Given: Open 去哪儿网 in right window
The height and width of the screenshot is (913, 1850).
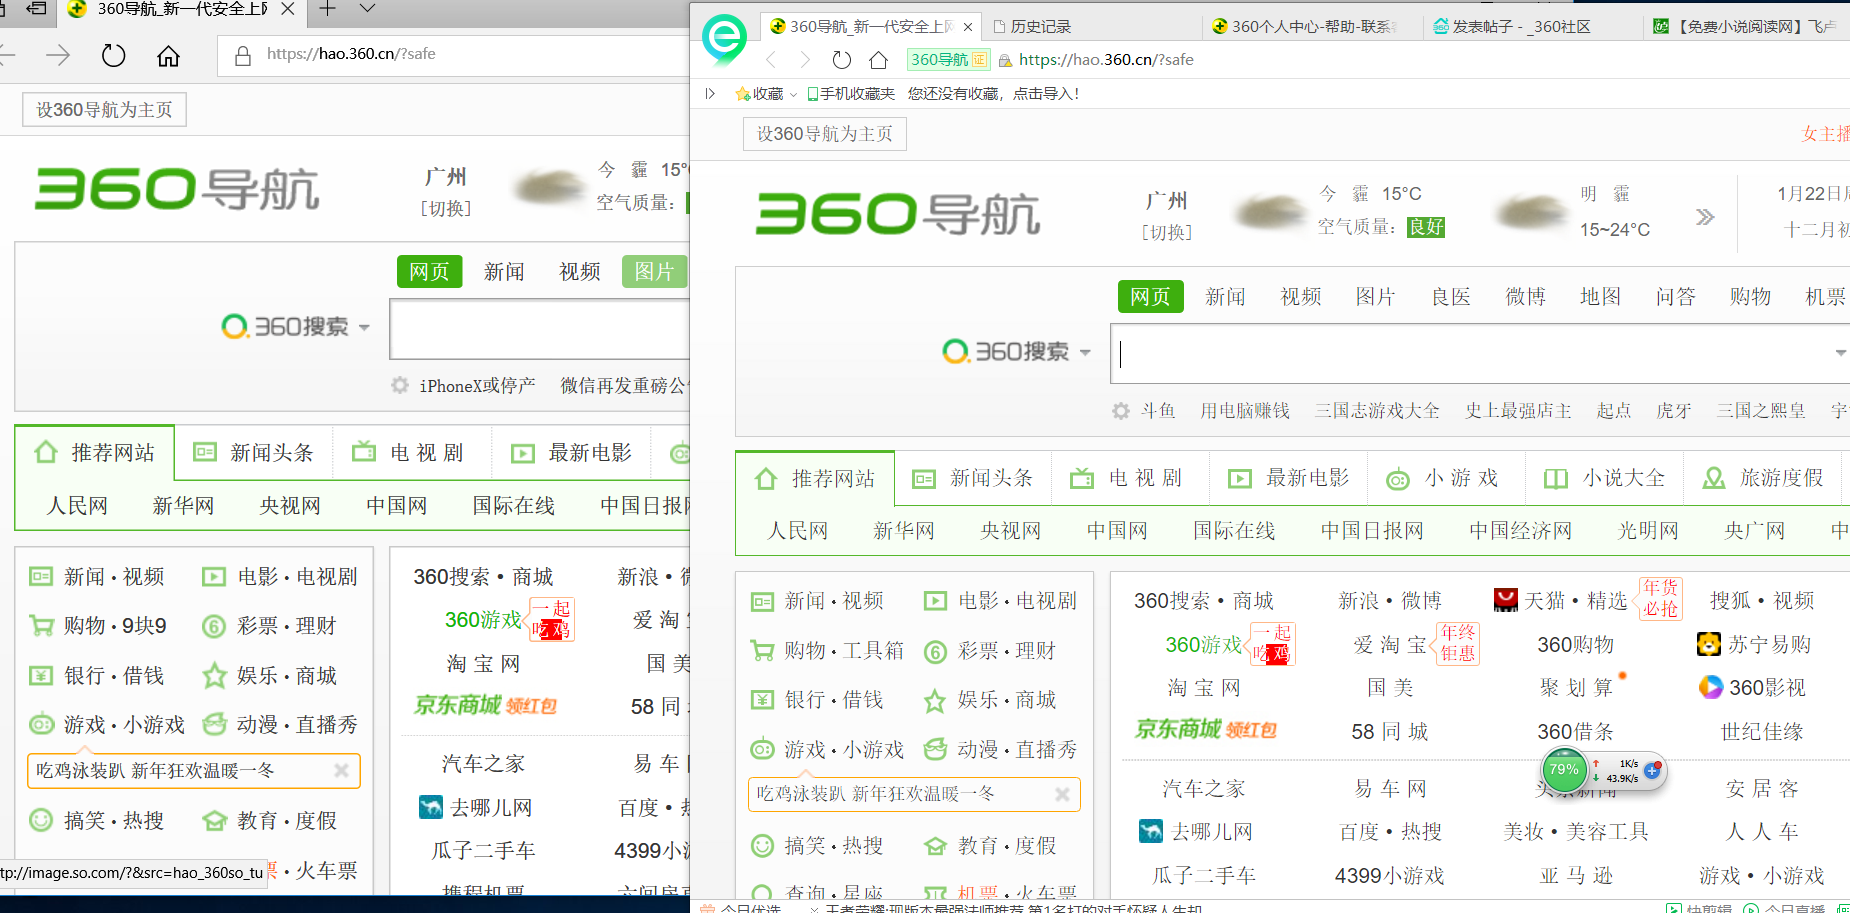Looking at the screenshot, I should pos(1196,832).
